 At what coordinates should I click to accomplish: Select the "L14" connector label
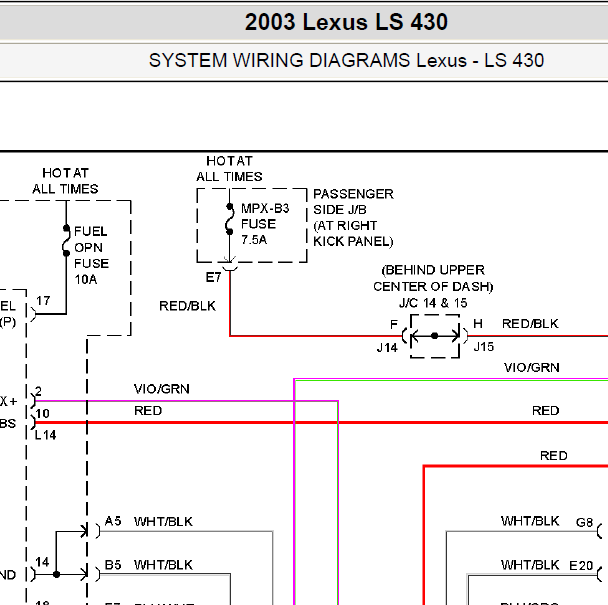point(45,435)
